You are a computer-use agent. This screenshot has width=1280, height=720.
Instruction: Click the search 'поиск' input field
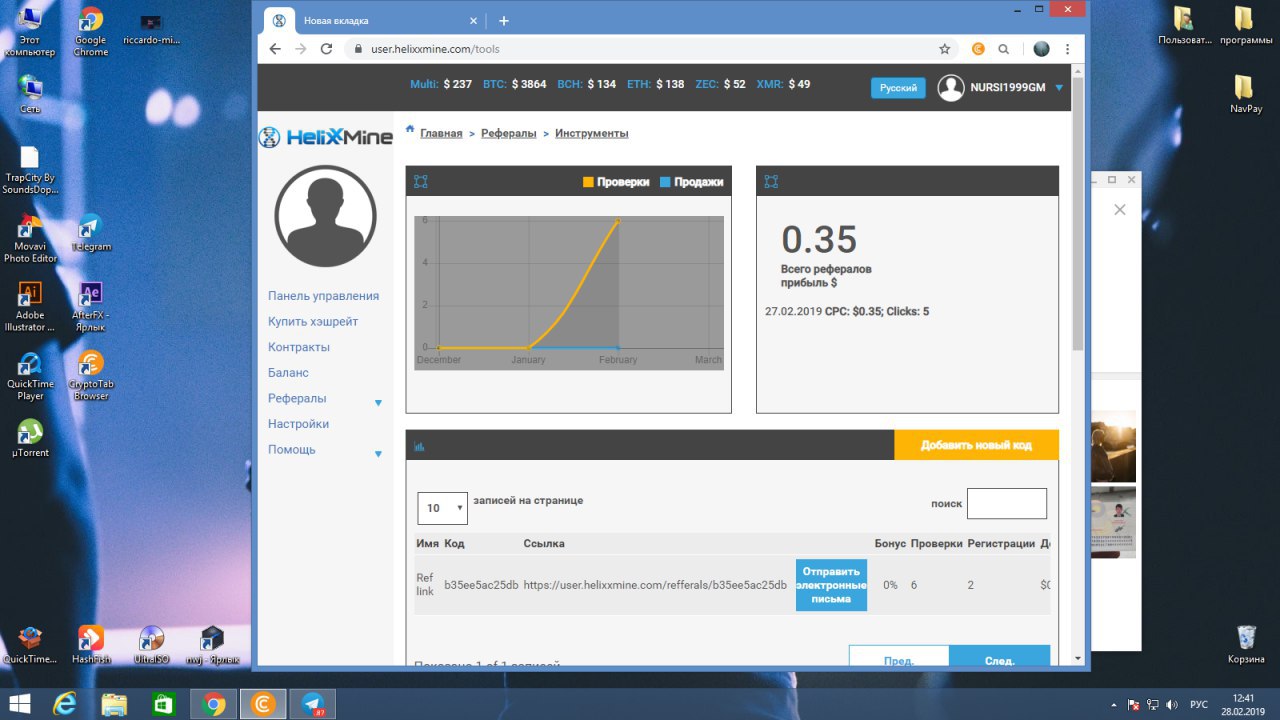pos(1007,504)
